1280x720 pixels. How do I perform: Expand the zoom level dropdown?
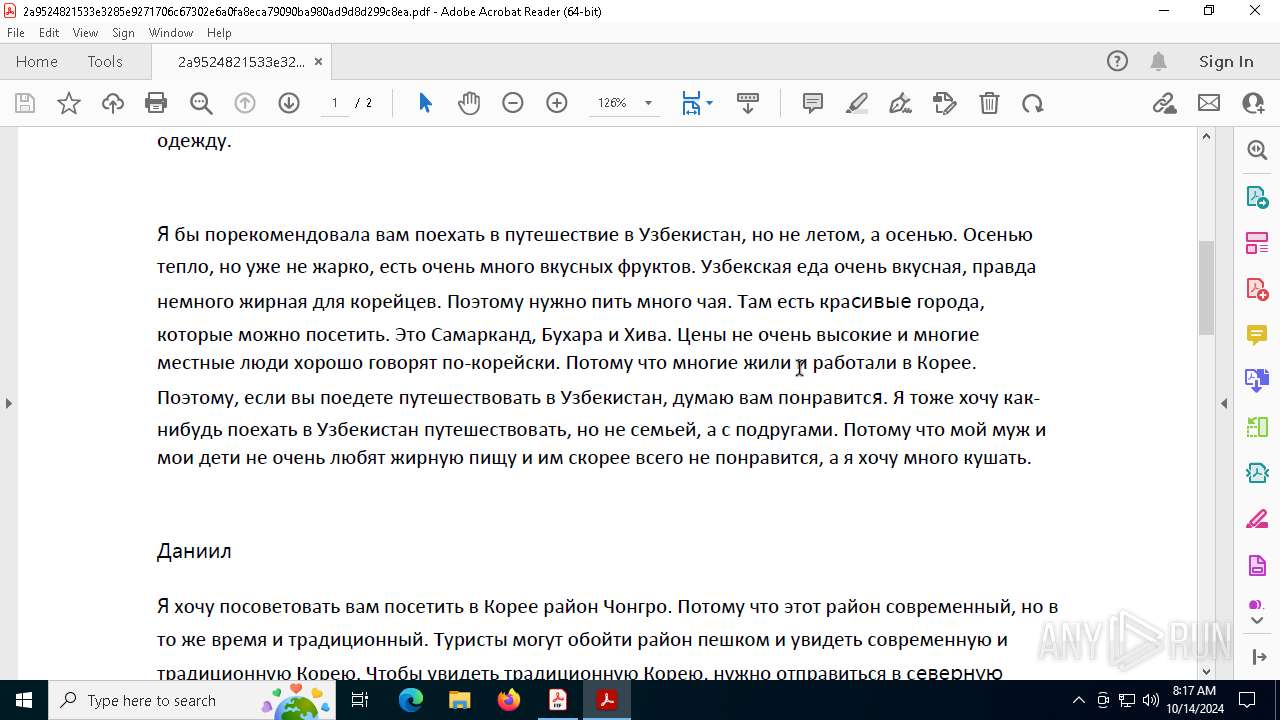point(648,103)
